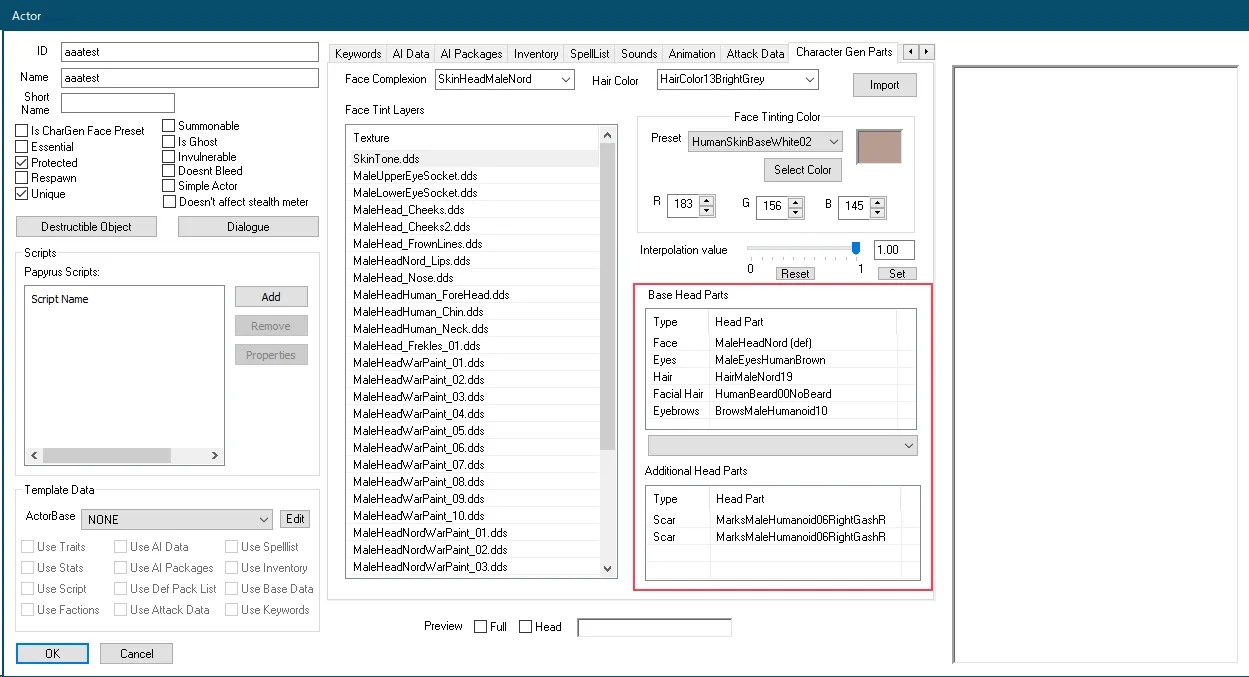Increase the G color value spinner
The width and height of the screenshot is (1249, 677).
click(x=796, y=201)
